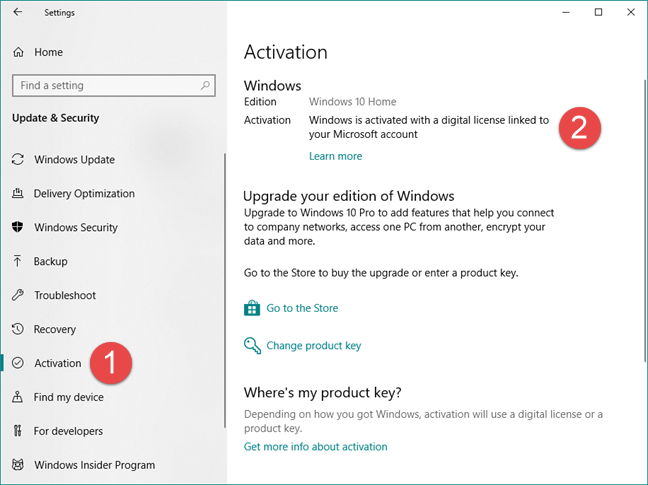Click the For developers tools icon
The width and height of the screenshot is (648, 485).
[x=17, y=431]
